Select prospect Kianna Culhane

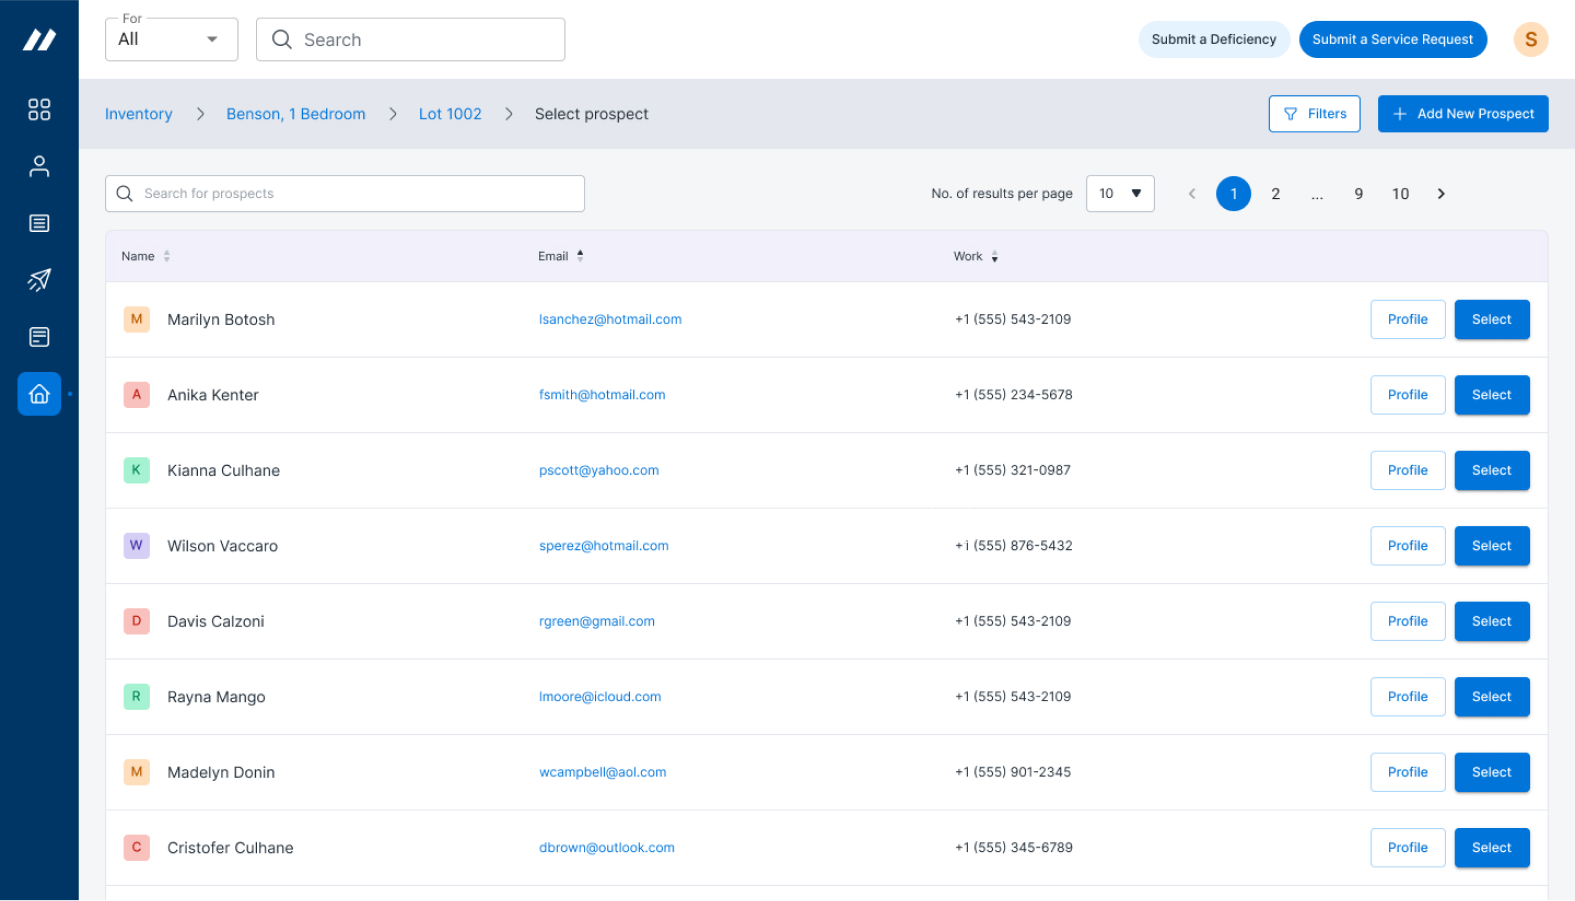point(1491,470)
